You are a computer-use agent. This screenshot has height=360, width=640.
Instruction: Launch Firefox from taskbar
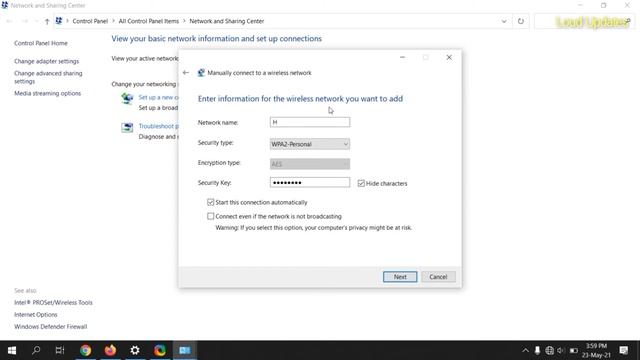pyautogui.click(x=110, y=350)
